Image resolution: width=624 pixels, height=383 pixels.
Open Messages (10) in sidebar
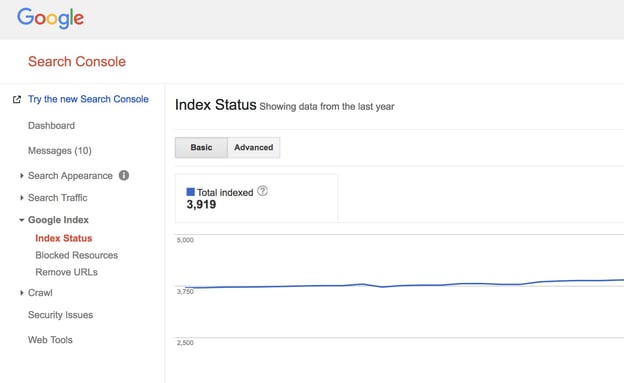(60, 151)
